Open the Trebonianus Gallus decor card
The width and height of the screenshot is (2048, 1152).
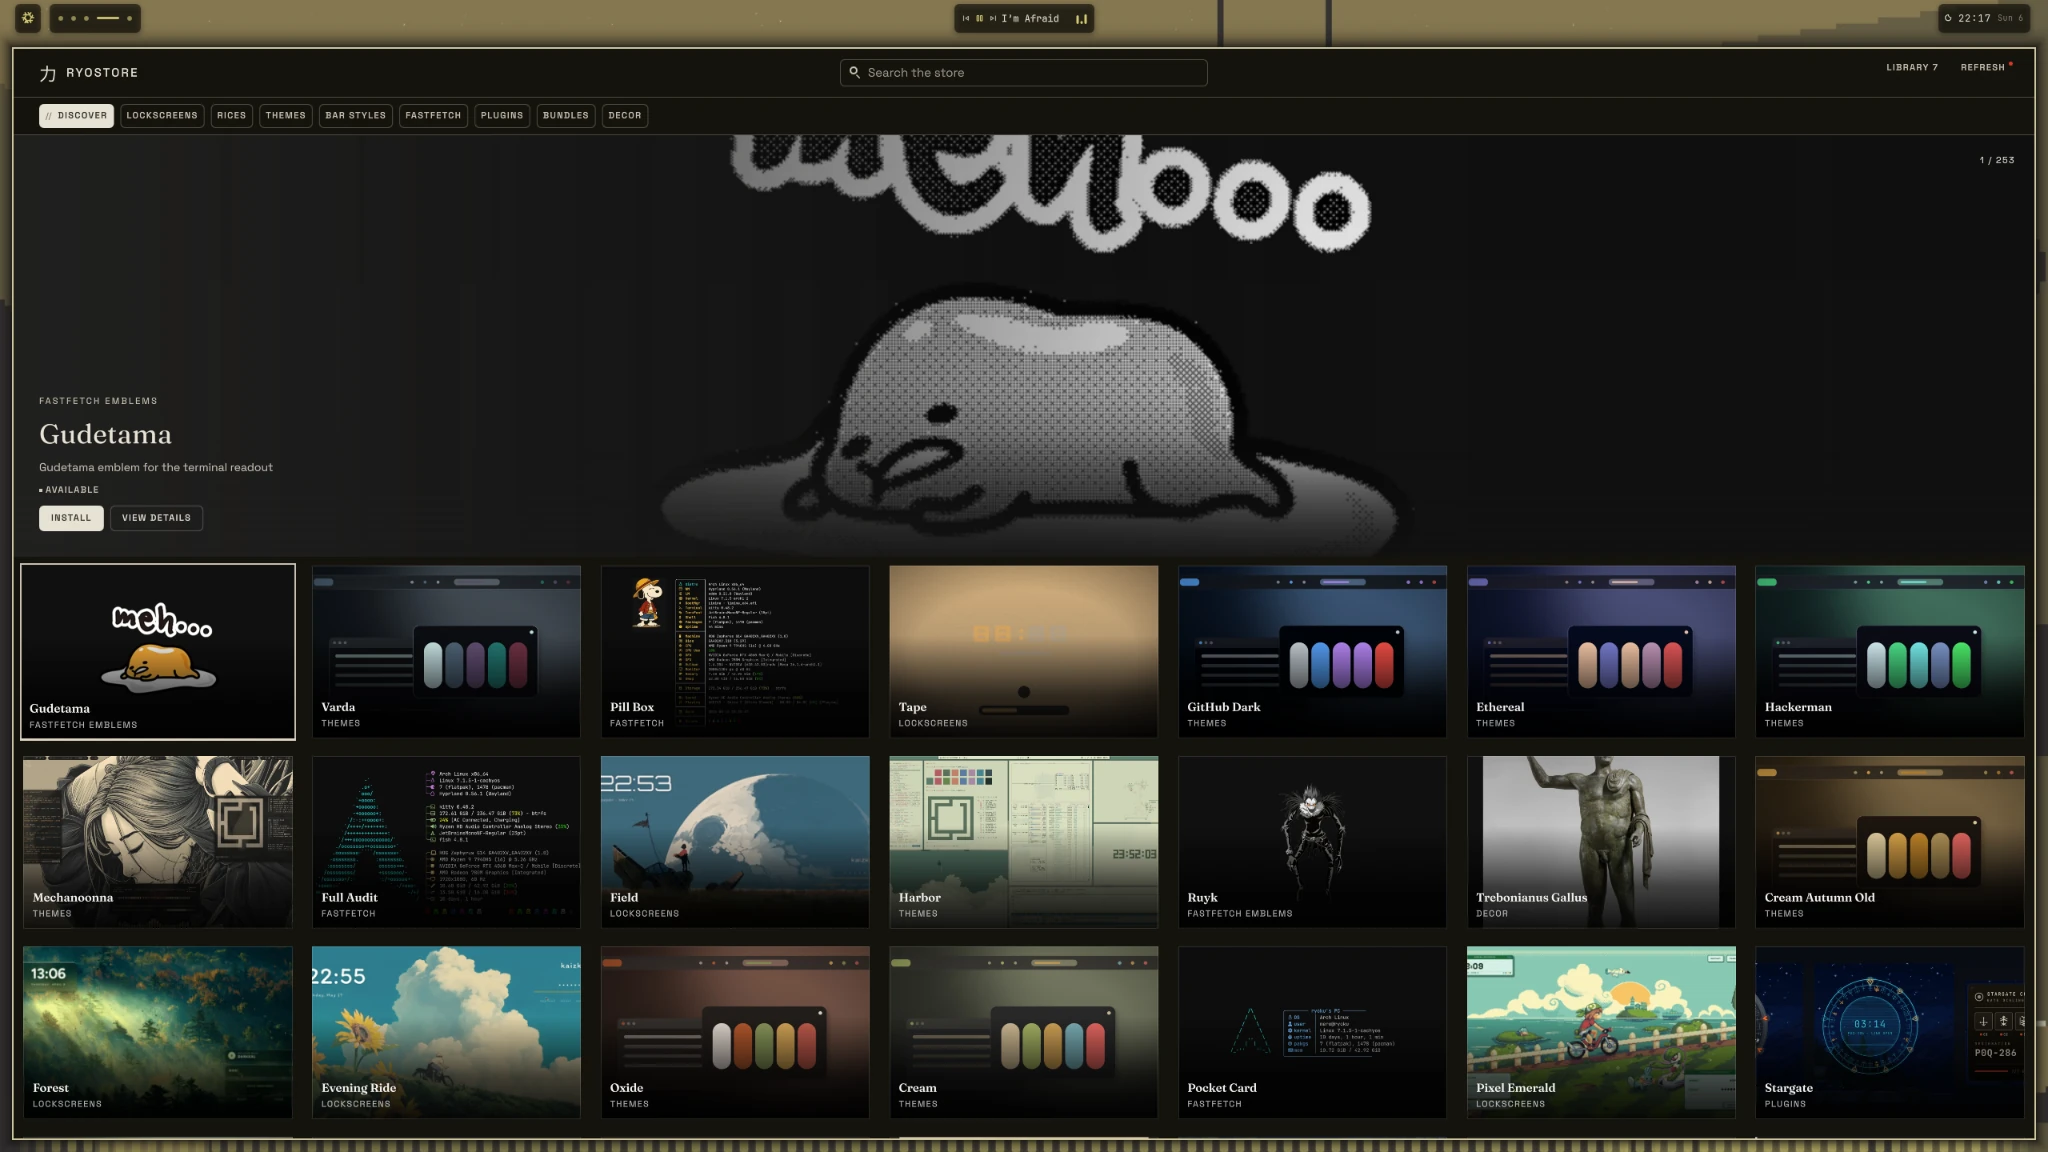(x=1601, y=842)
